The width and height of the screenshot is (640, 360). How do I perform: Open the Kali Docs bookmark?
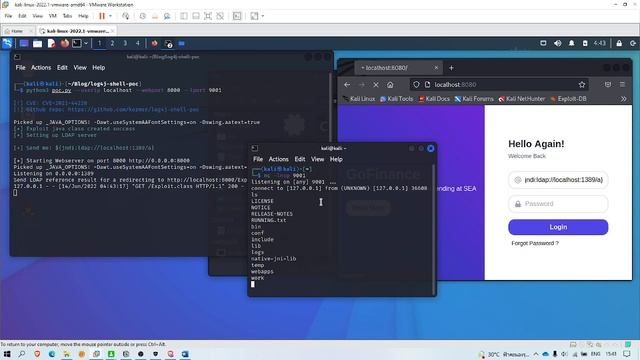pyautogui.click(x=434, y=99)
